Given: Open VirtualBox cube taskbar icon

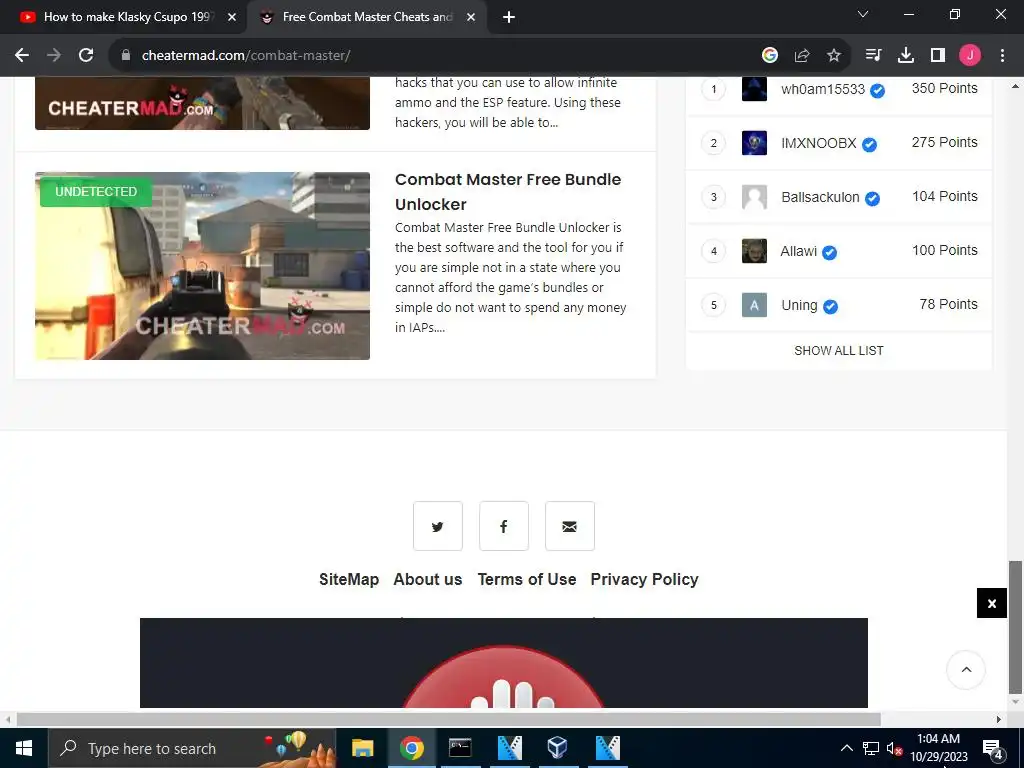Looking at the screenshot, I should click(x=558, y=748).
